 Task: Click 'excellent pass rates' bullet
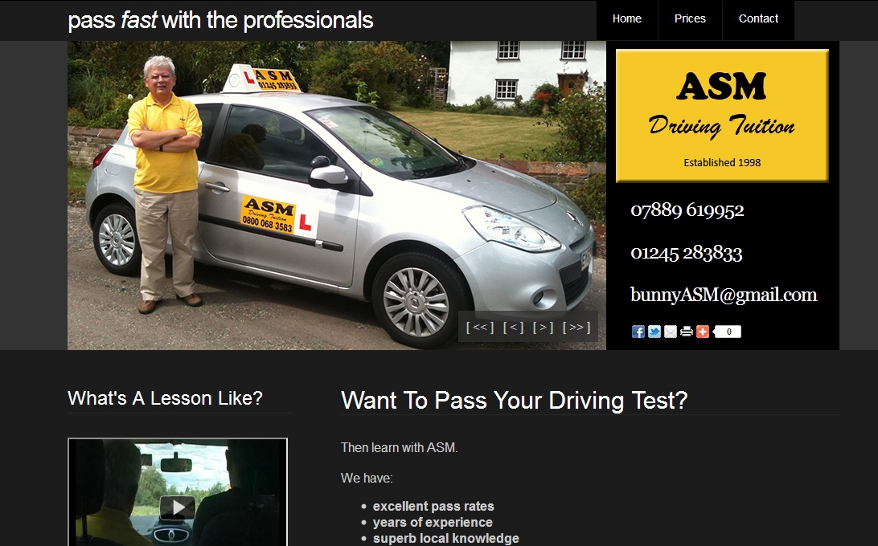coord(433,506)
